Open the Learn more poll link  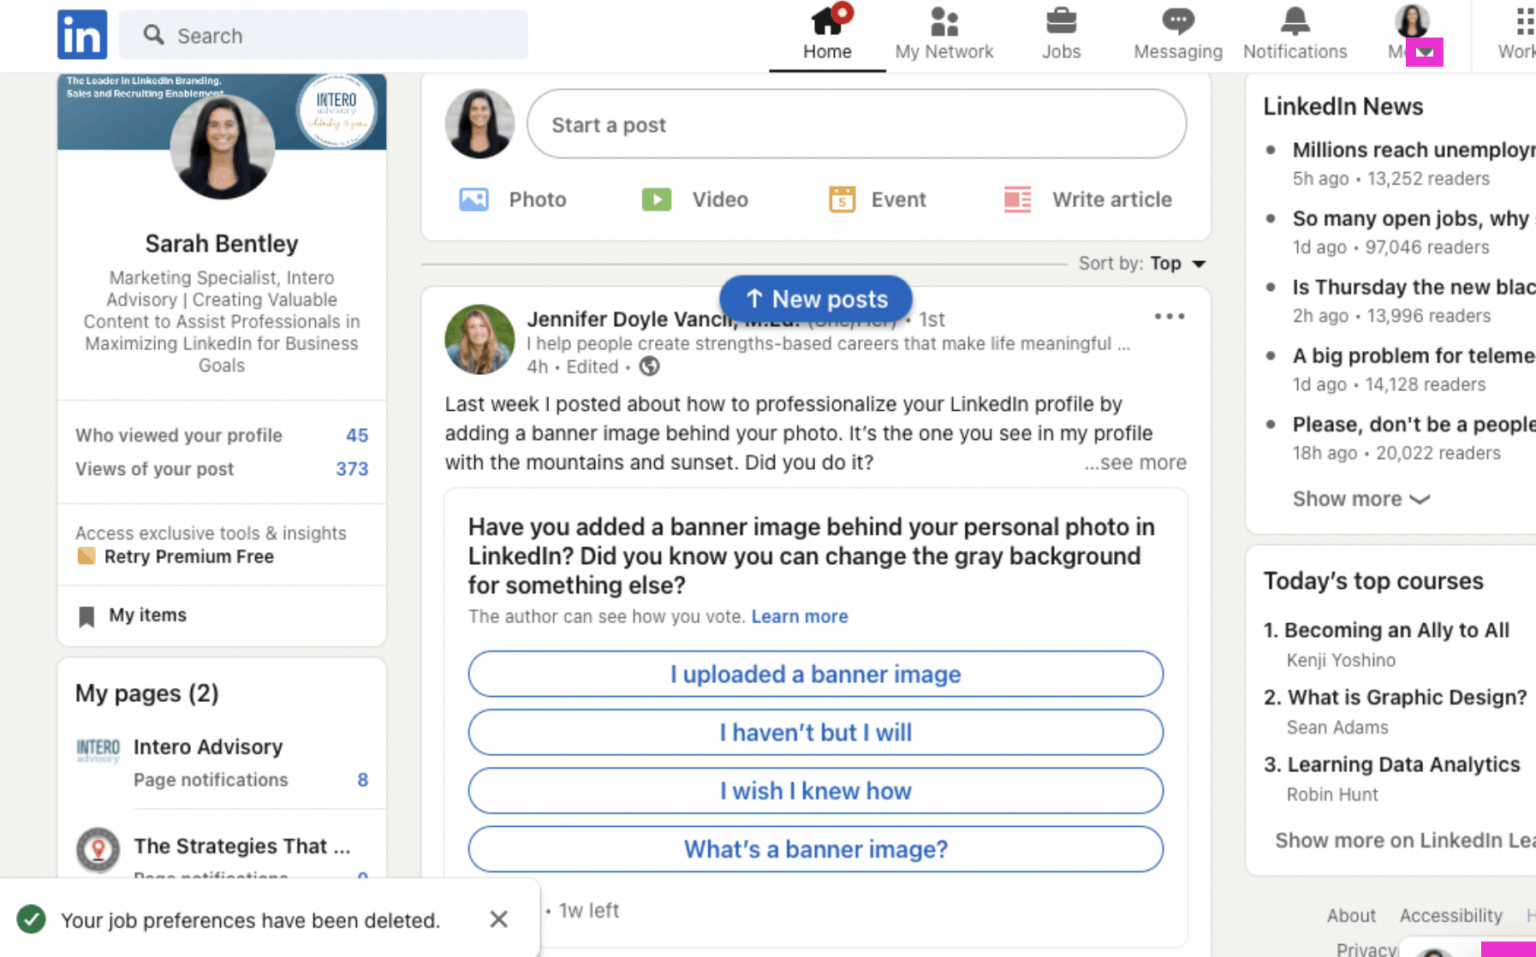[799, 616]
